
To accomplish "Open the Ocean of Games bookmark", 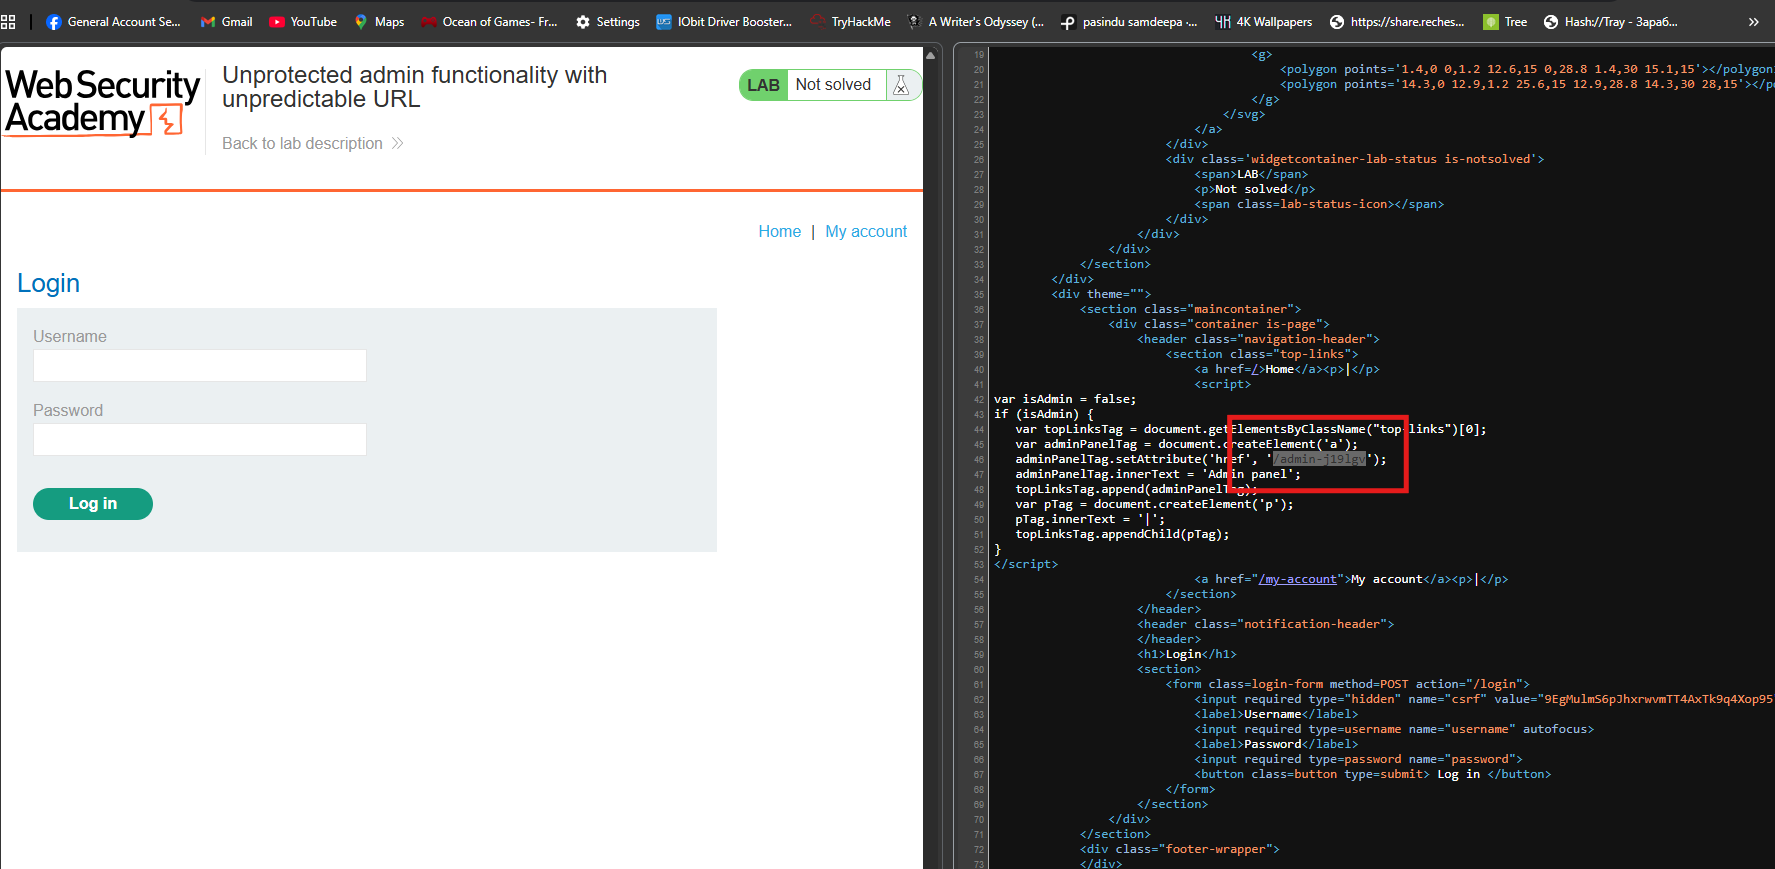I will coord(489,21).
